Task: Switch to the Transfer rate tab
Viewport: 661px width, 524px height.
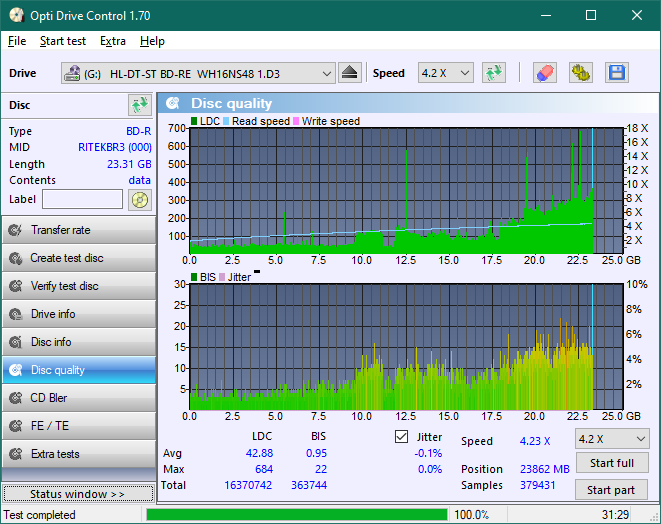Action: 79,230
